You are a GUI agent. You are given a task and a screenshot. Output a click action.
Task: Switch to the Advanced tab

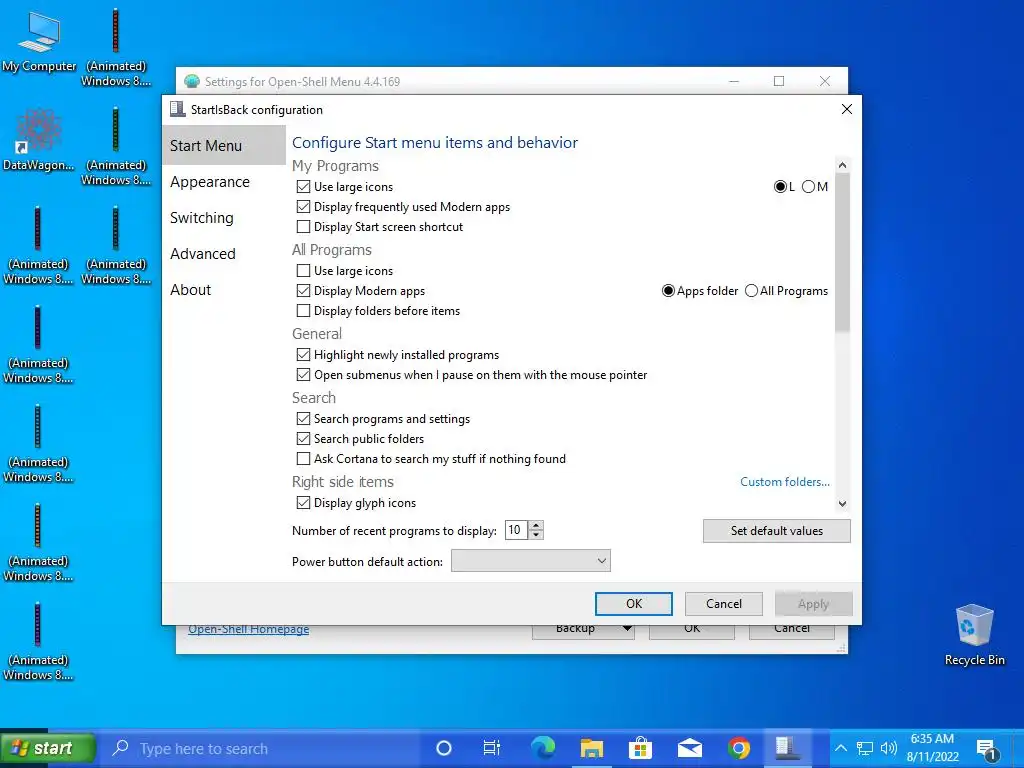click(x=224, y=253)
